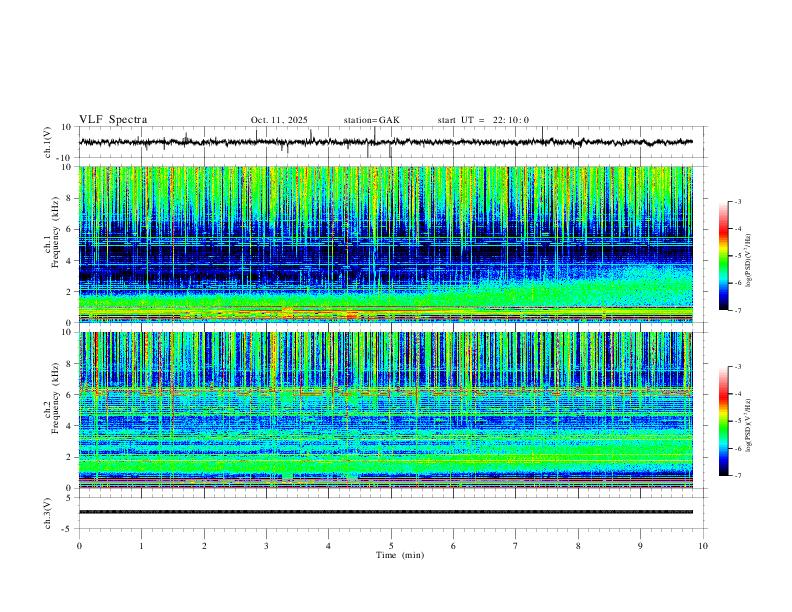Click the 'ch.3(V)' axis label

48,513
